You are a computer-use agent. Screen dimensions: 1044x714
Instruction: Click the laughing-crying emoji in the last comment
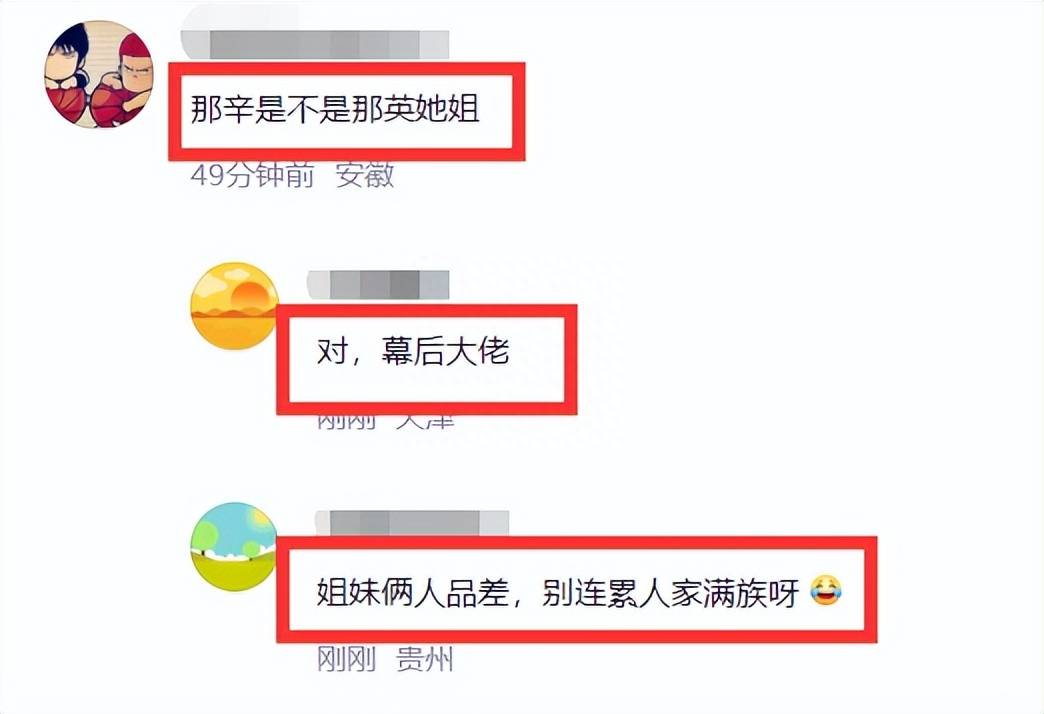(x=826, y=591)
